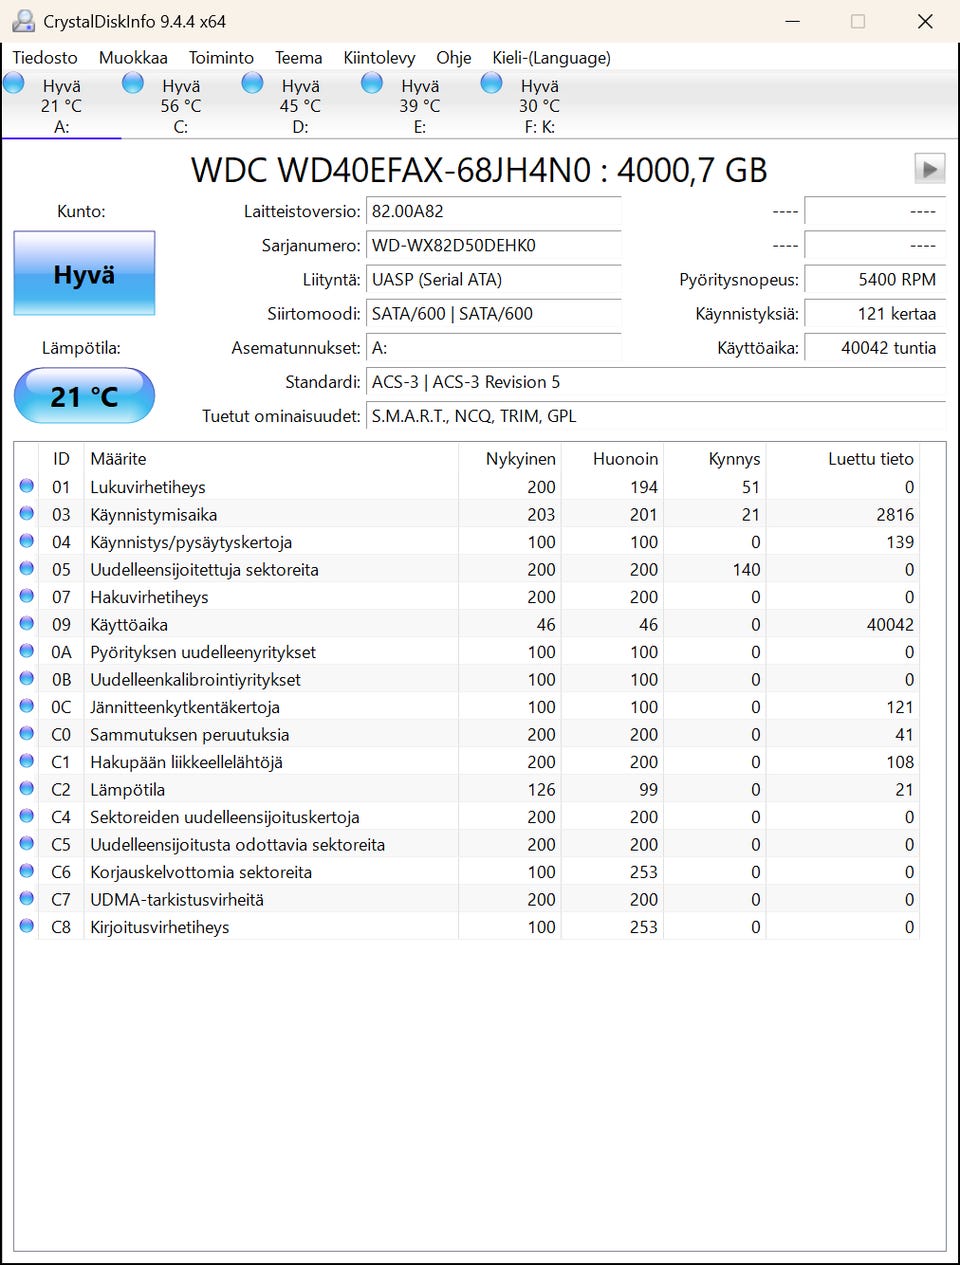Click status orb for C0 Sammutuksen peruutuksia

(x=27, y=734)
